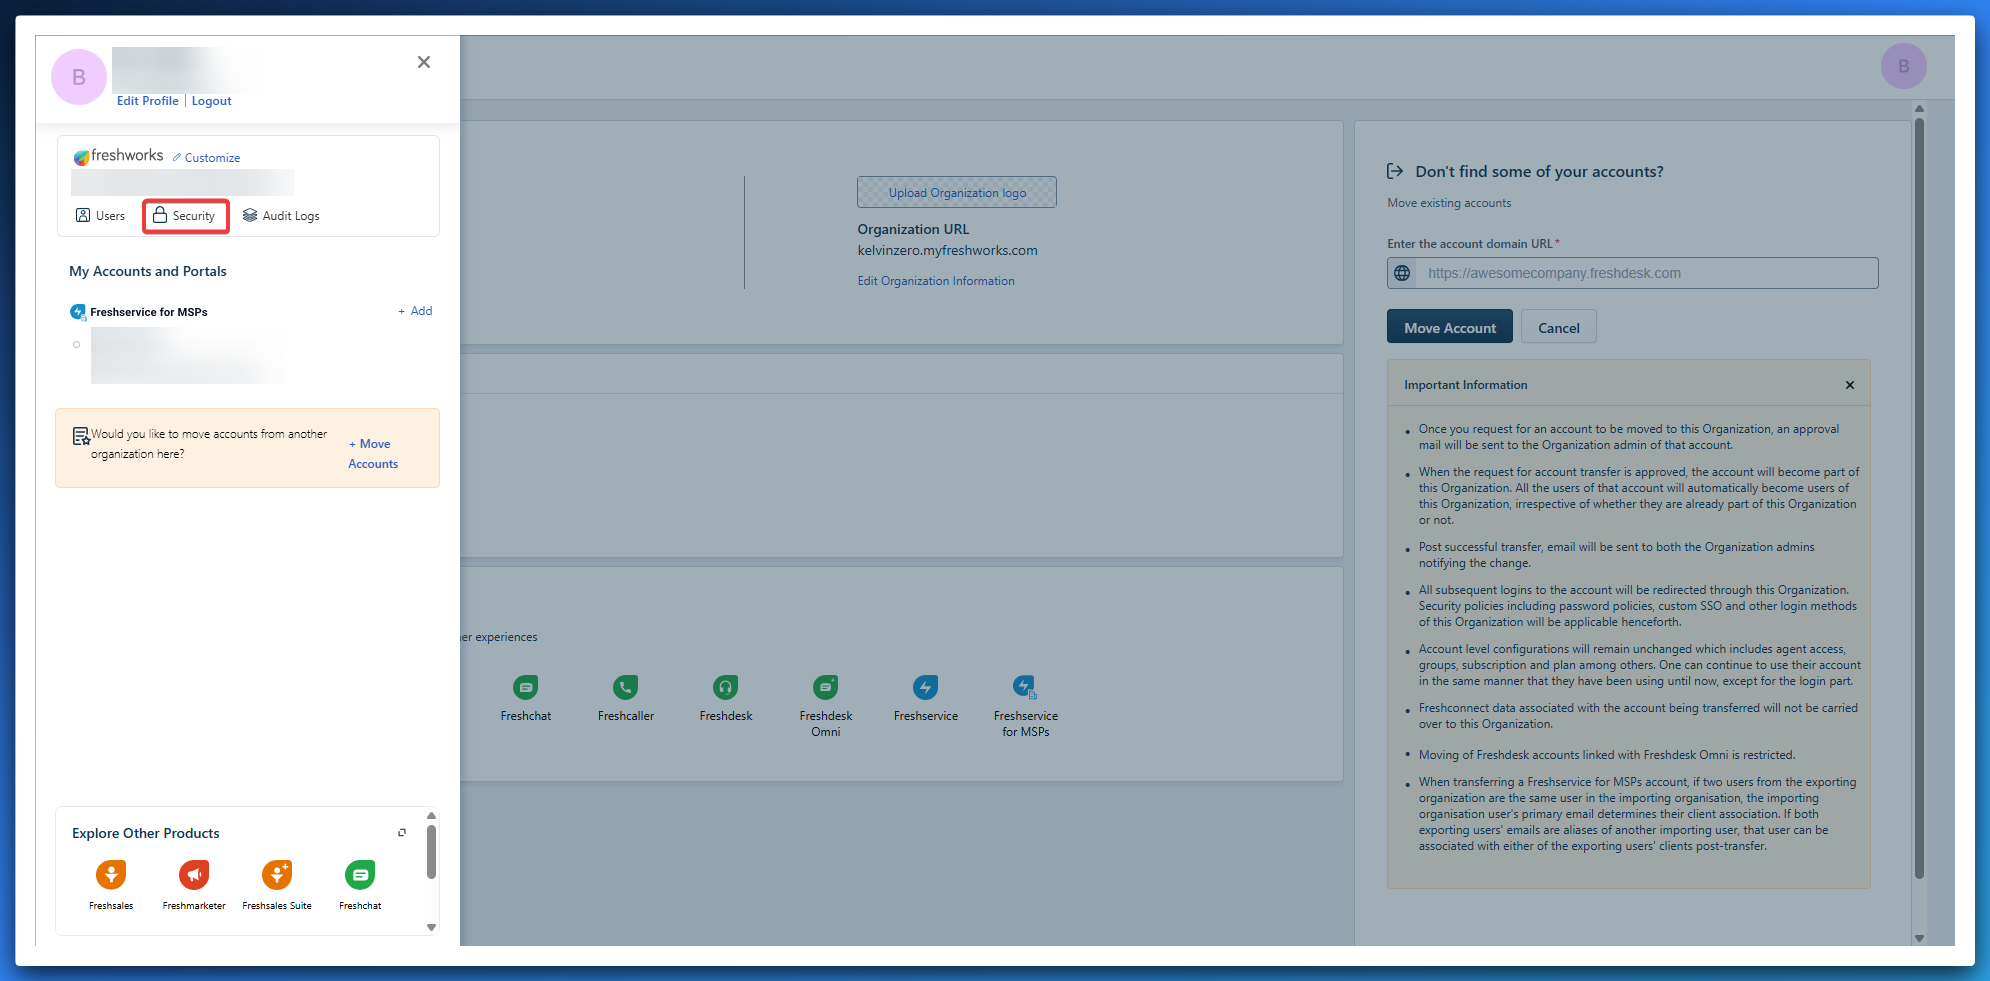This screenshot has height=981, width=1990.
Task: Click the account domain URL input field
Action: (1632, 273)
